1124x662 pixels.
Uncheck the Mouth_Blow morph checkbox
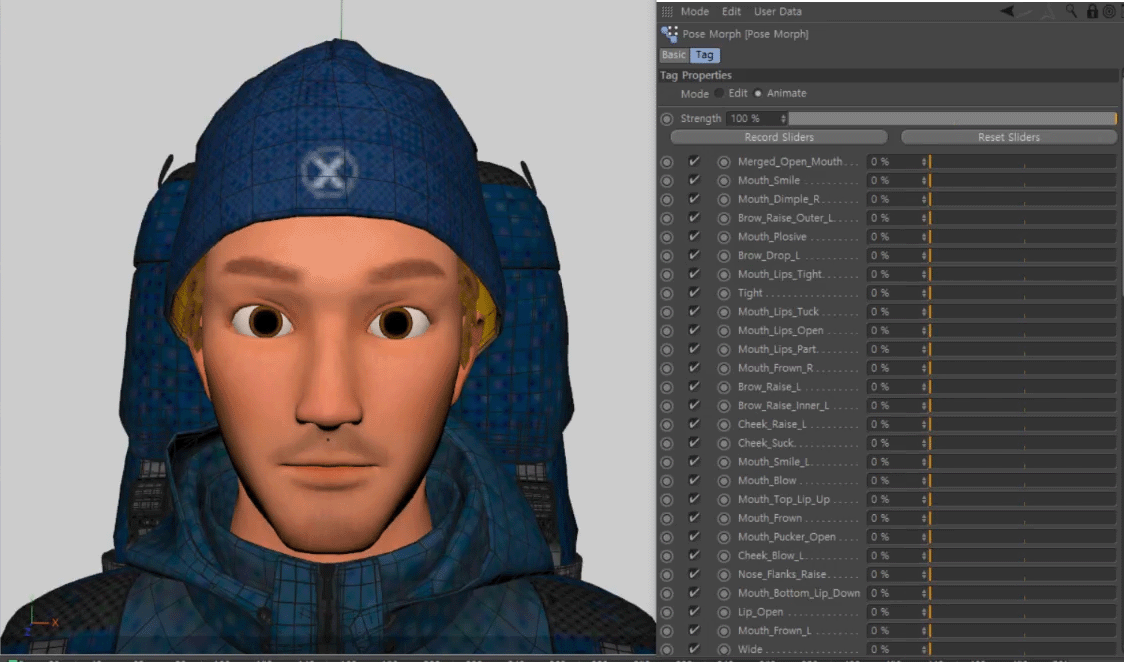(x=694, y=480)
